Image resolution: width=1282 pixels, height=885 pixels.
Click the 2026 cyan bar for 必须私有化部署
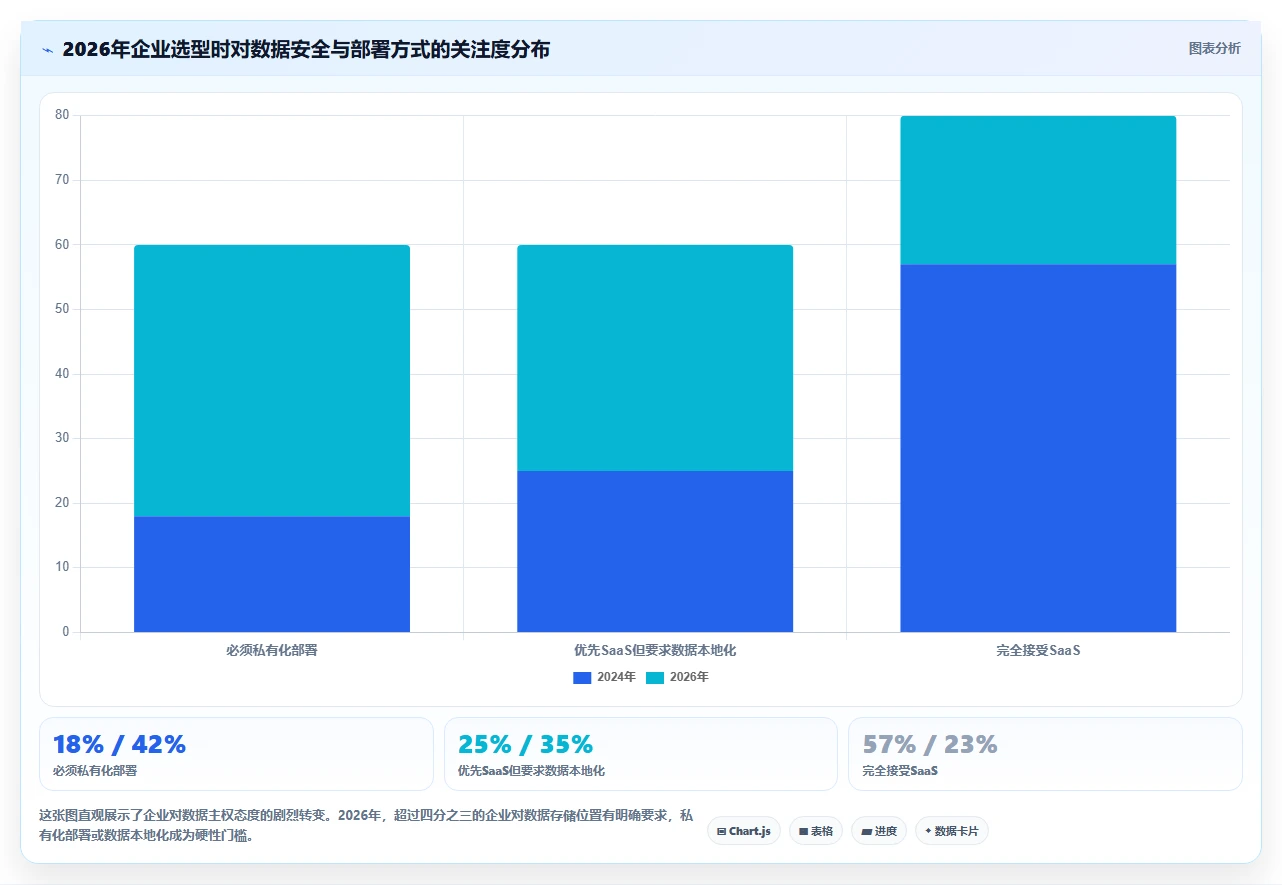point(272,381)
